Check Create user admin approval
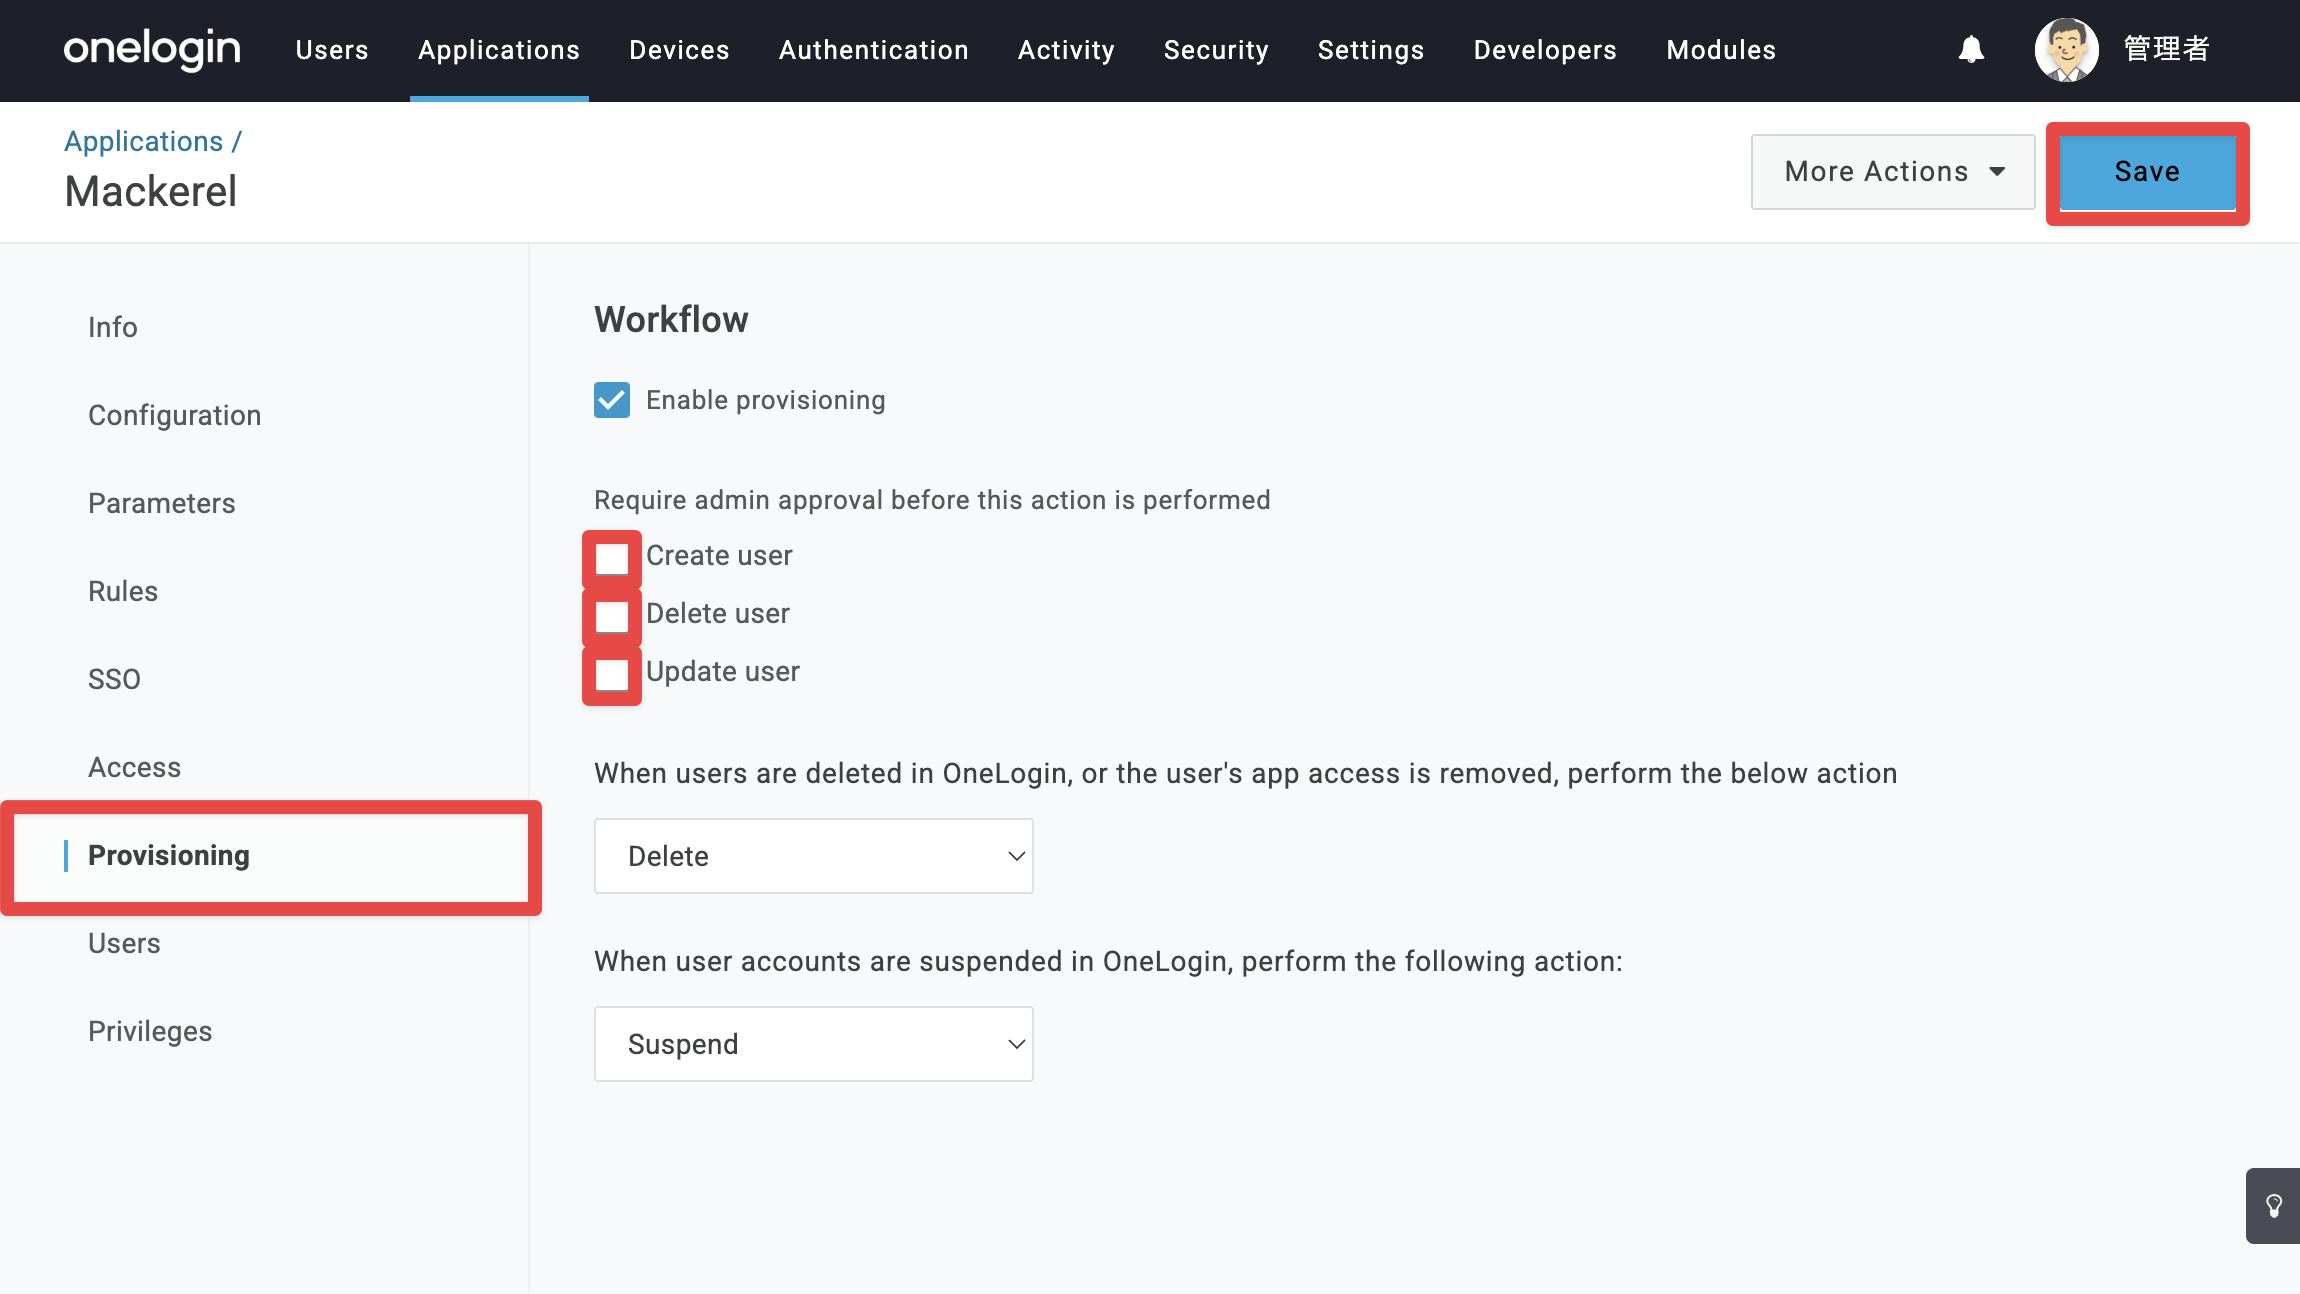 [x=612, y=558]
